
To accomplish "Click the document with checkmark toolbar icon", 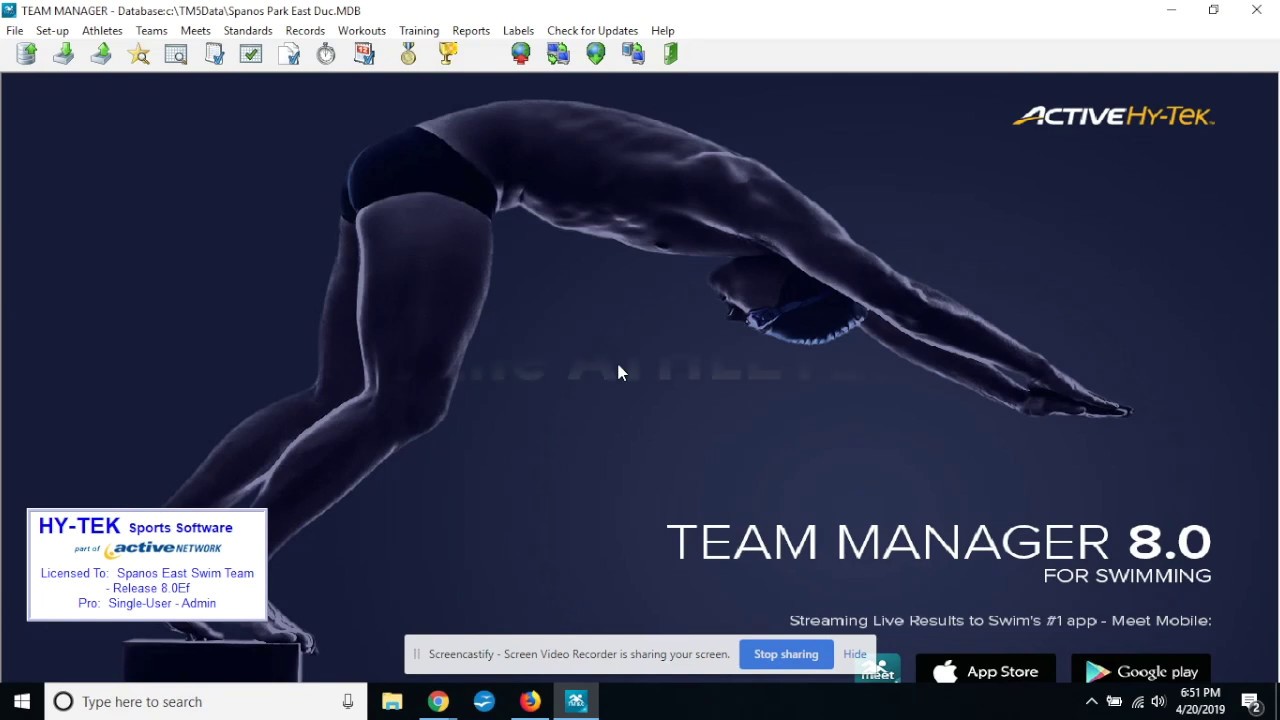I will pyautogui.click(x=289, y=54).
